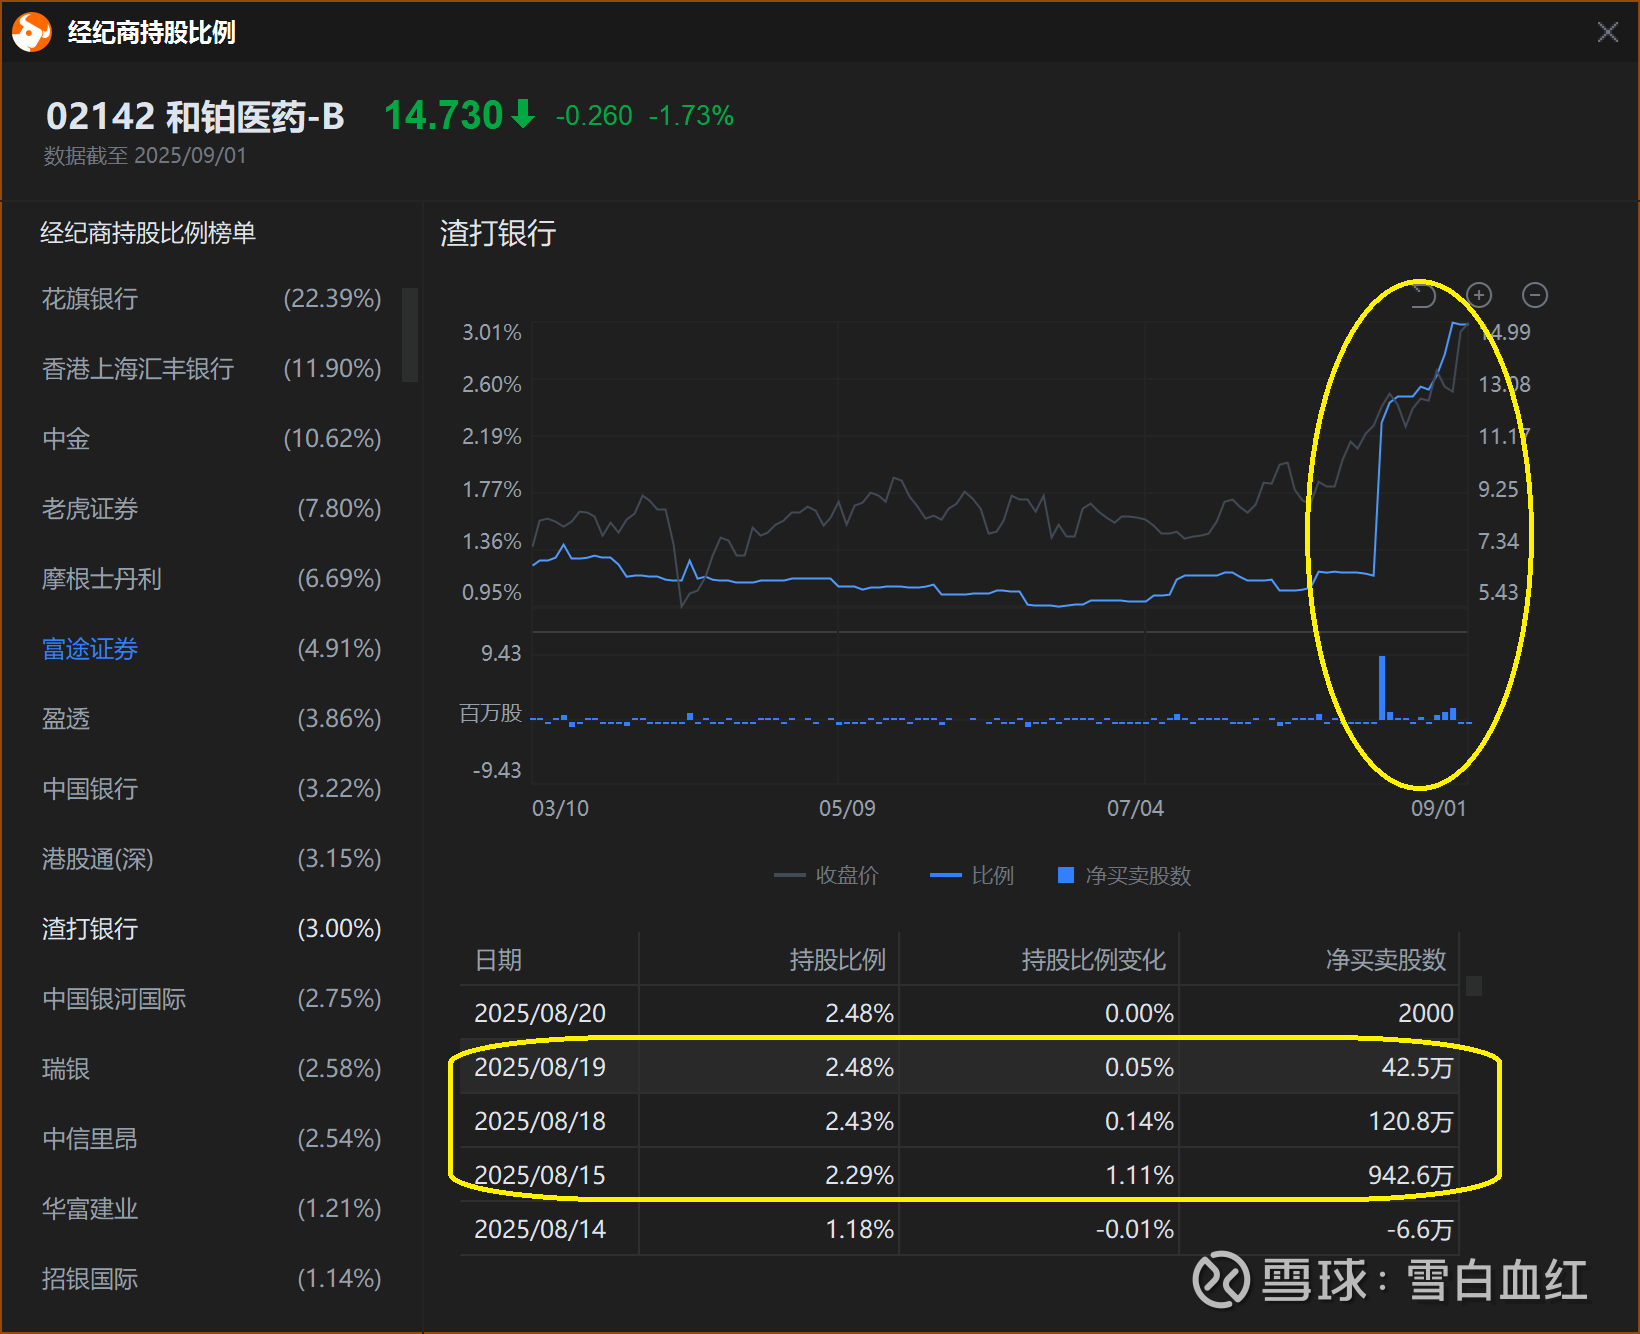
Task: Click the 渣打银行 chart title
Action: click(x=498, y=233)
